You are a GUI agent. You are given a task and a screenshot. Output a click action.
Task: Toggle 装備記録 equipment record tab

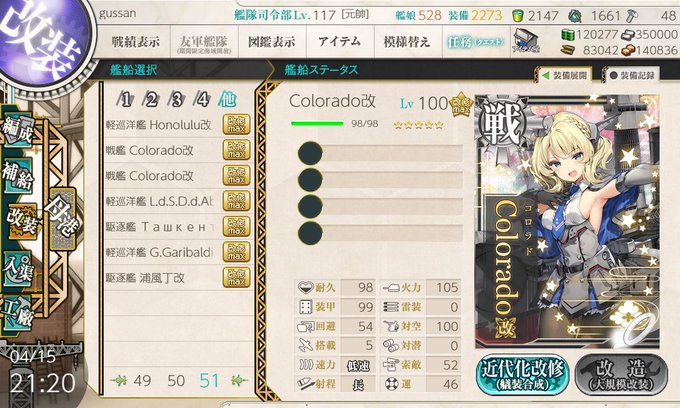click(631, 75)
